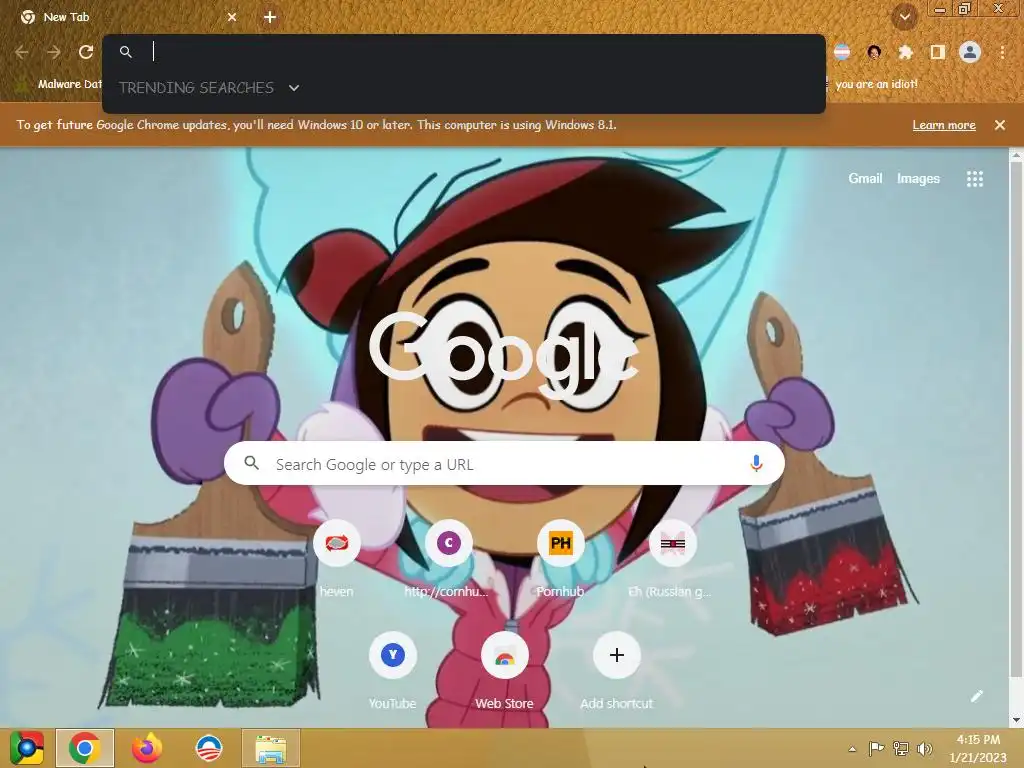Show hidden tray icons arrow
1024x768 pixels.
(x=852, y=748)
